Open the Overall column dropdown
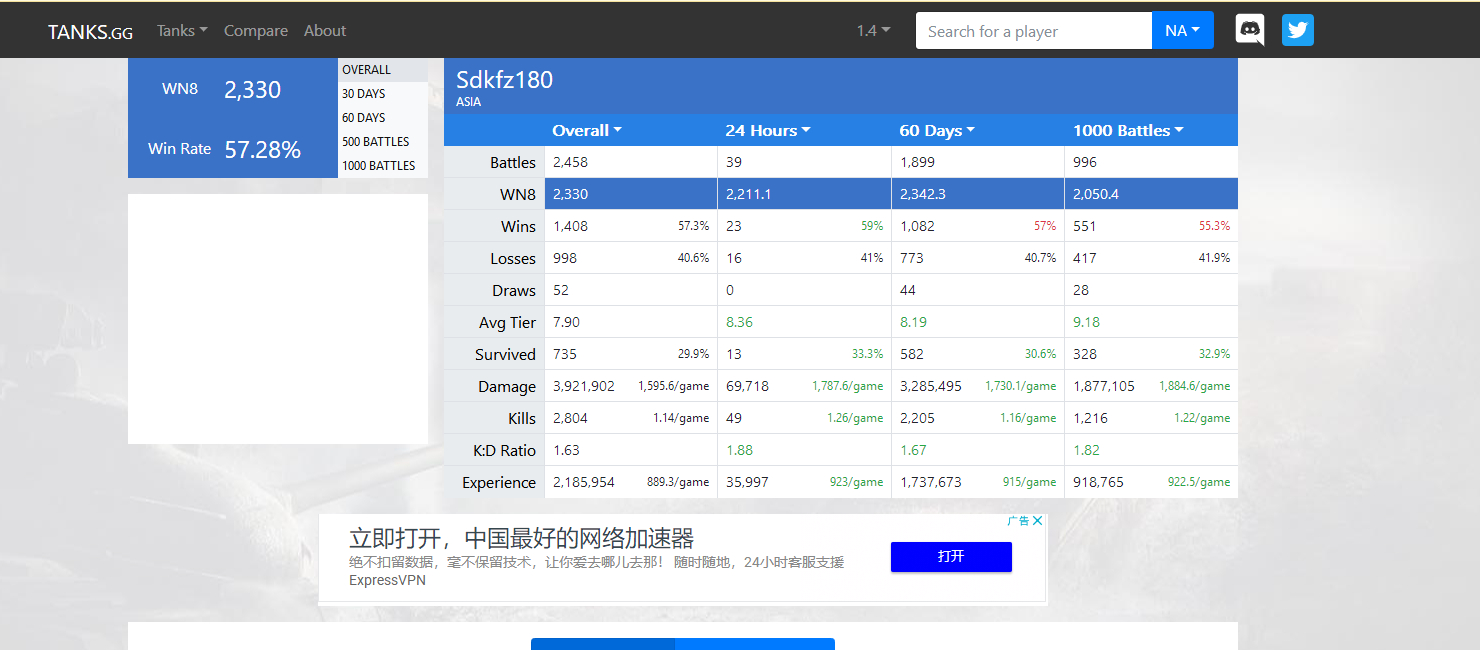The width and height of the screenshot is (1480, 650). point(587,131)
